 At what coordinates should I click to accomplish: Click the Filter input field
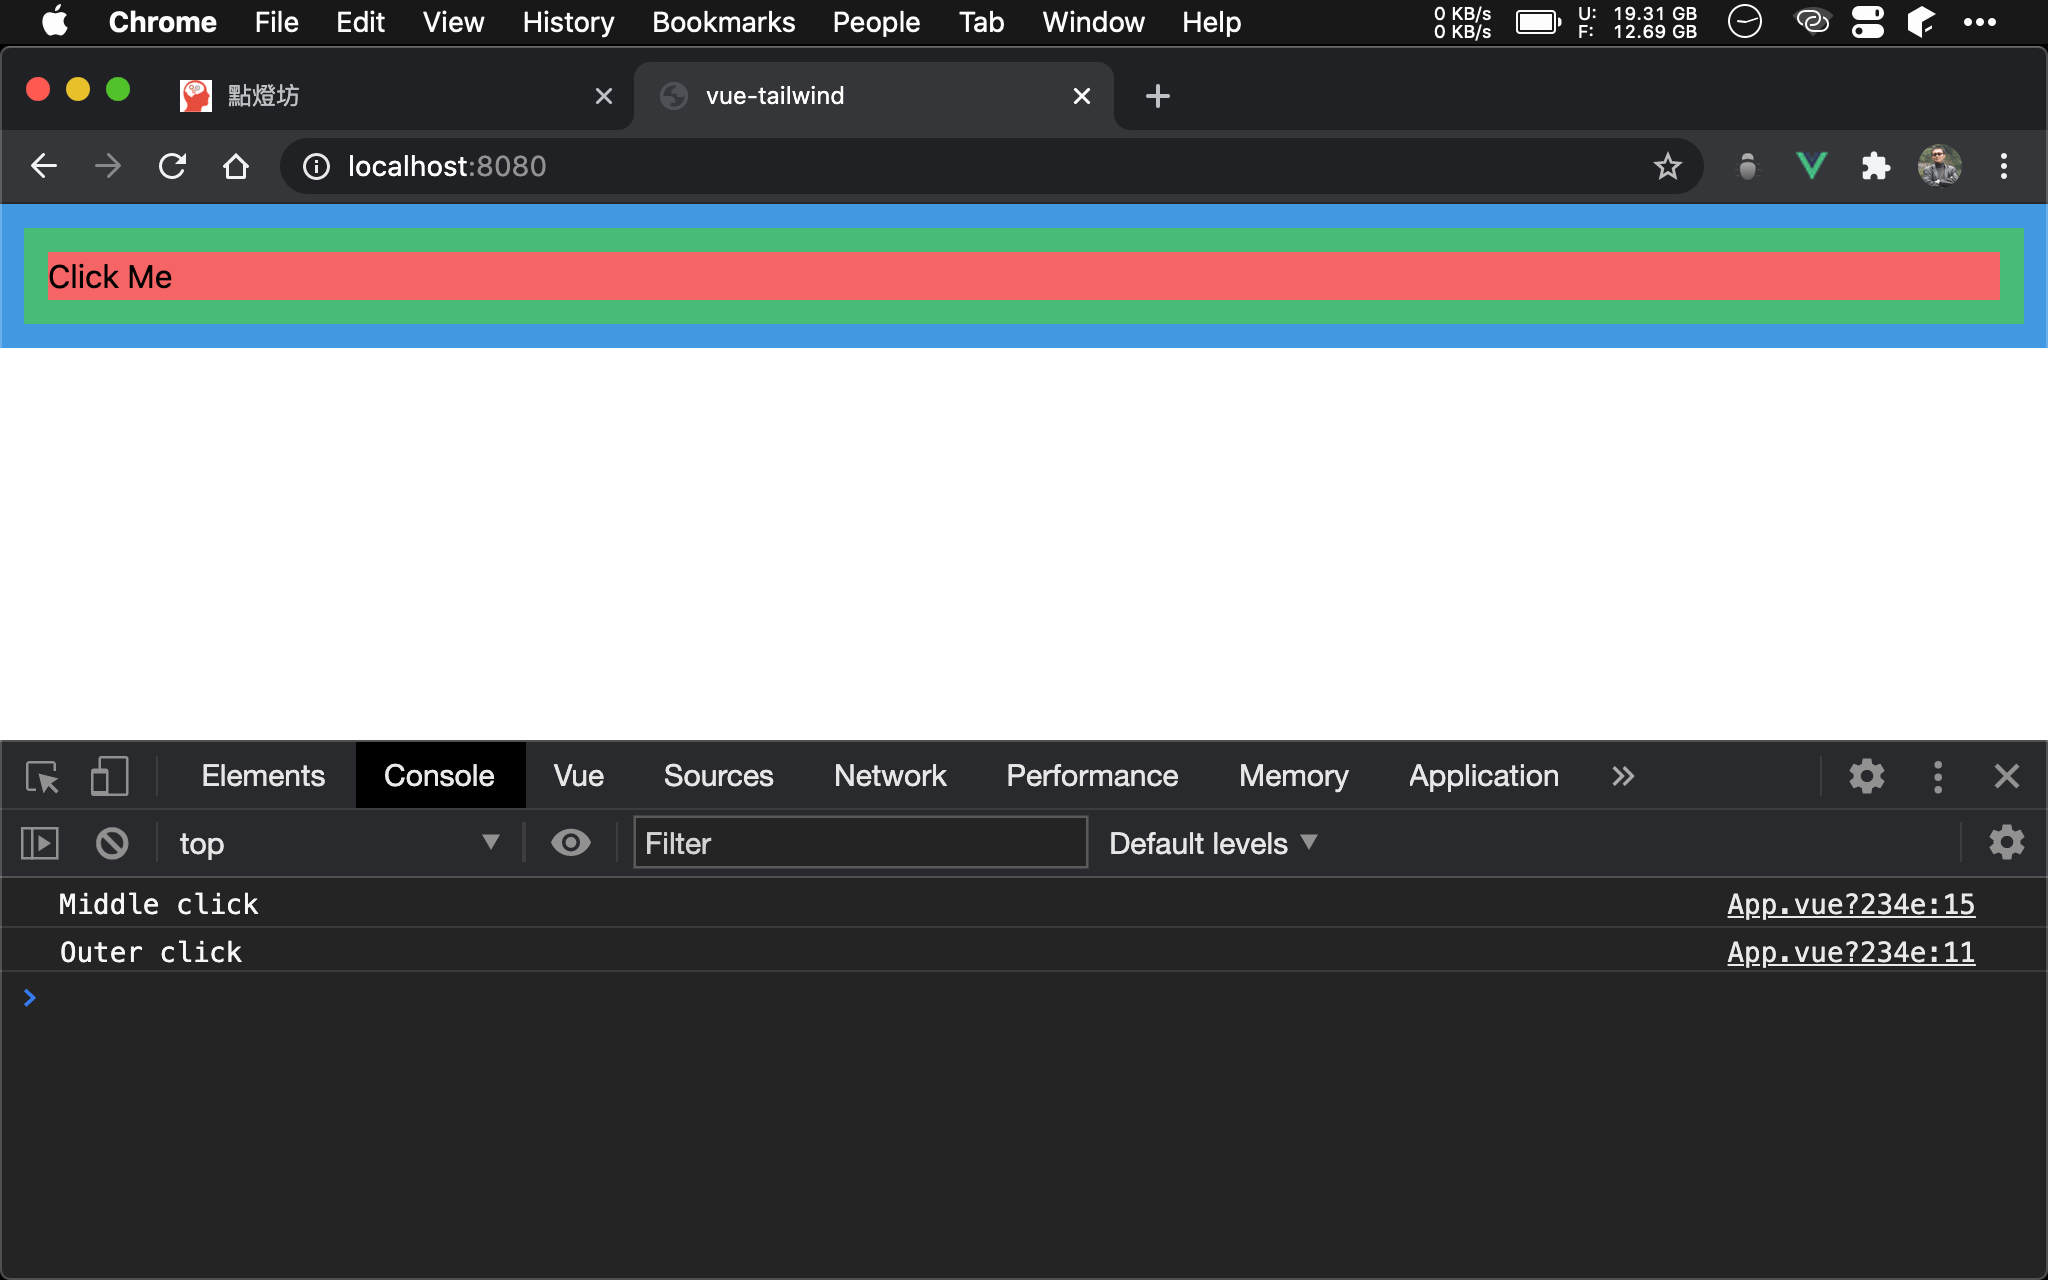858,844
